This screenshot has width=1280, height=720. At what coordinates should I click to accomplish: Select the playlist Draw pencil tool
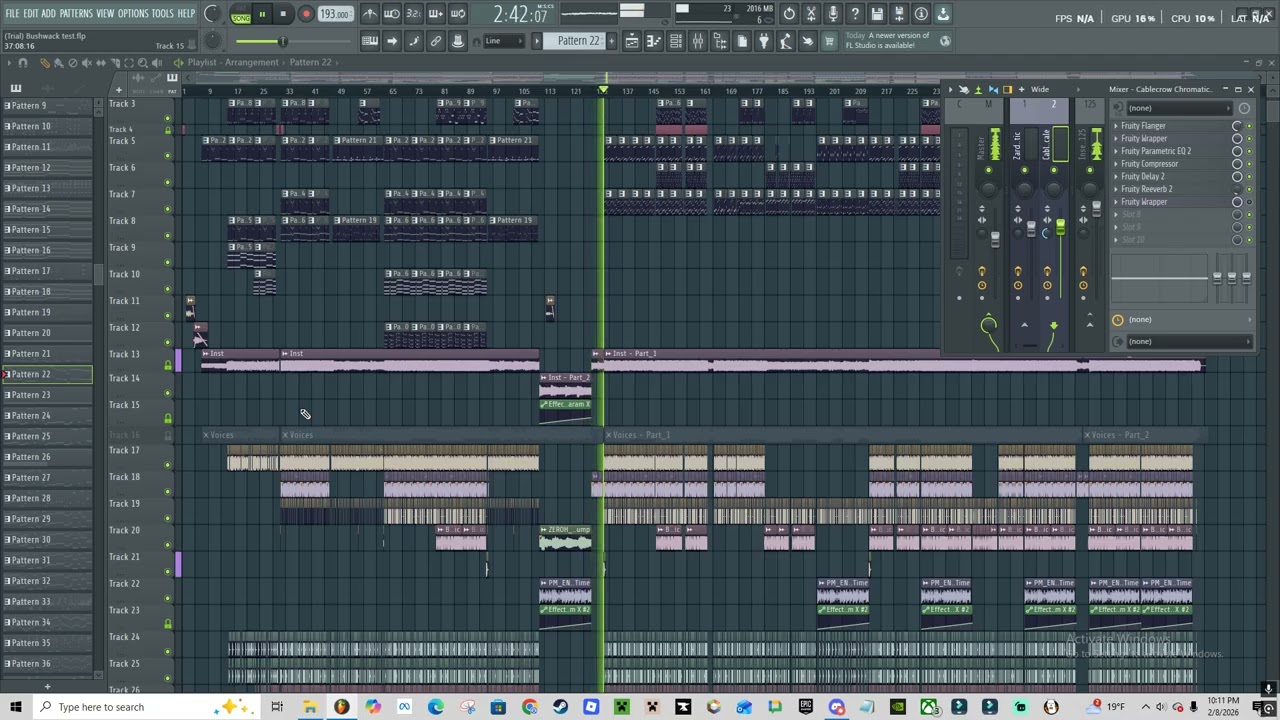coord(44,63)
